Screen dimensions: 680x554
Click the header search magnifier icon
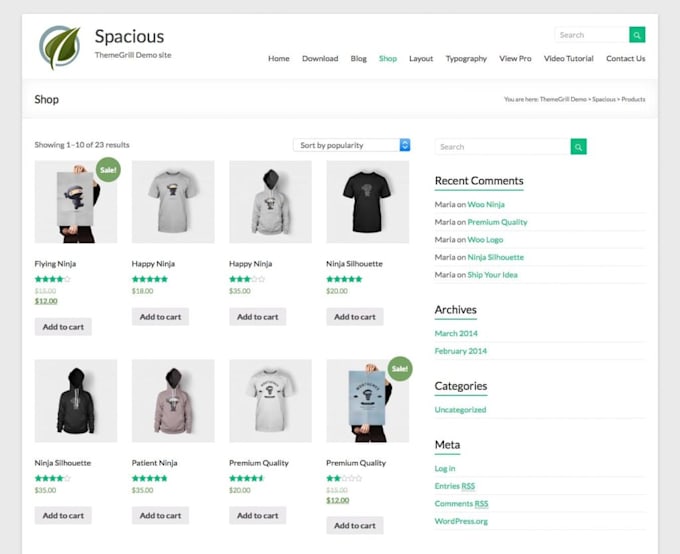point(637,35)
